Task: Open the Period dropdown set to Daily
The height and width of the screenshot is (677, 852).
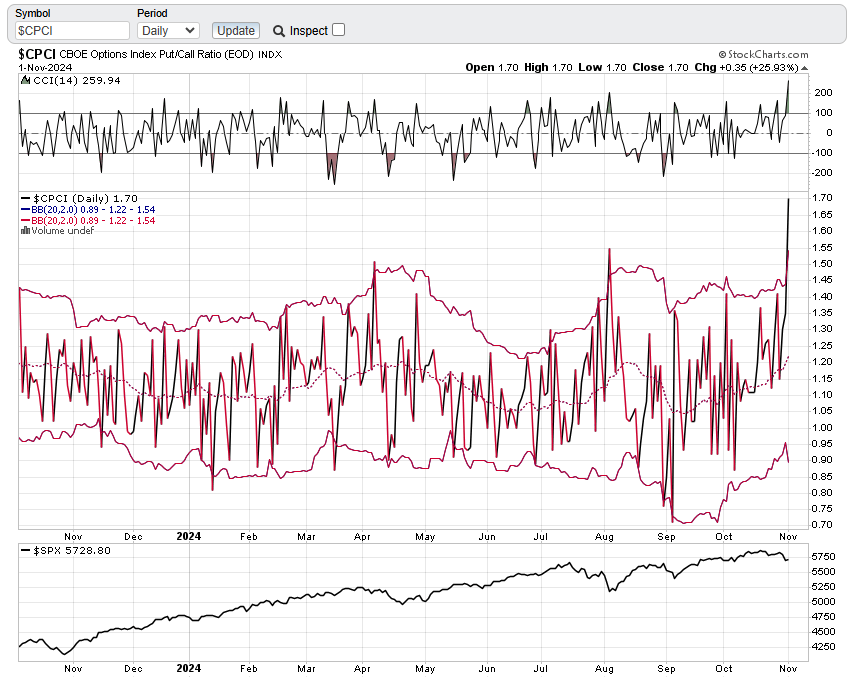Action: (168, 31)
